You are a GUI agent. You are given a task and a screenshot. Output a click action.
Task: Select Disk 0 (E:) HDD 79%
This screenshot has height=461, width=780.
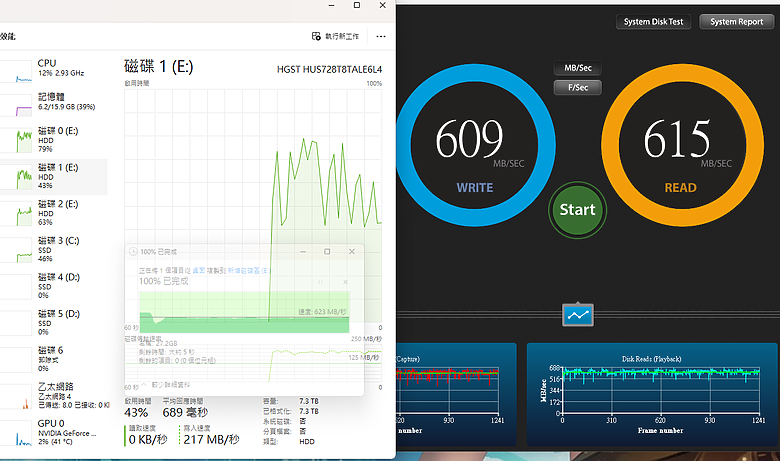[x=54, y=140]
